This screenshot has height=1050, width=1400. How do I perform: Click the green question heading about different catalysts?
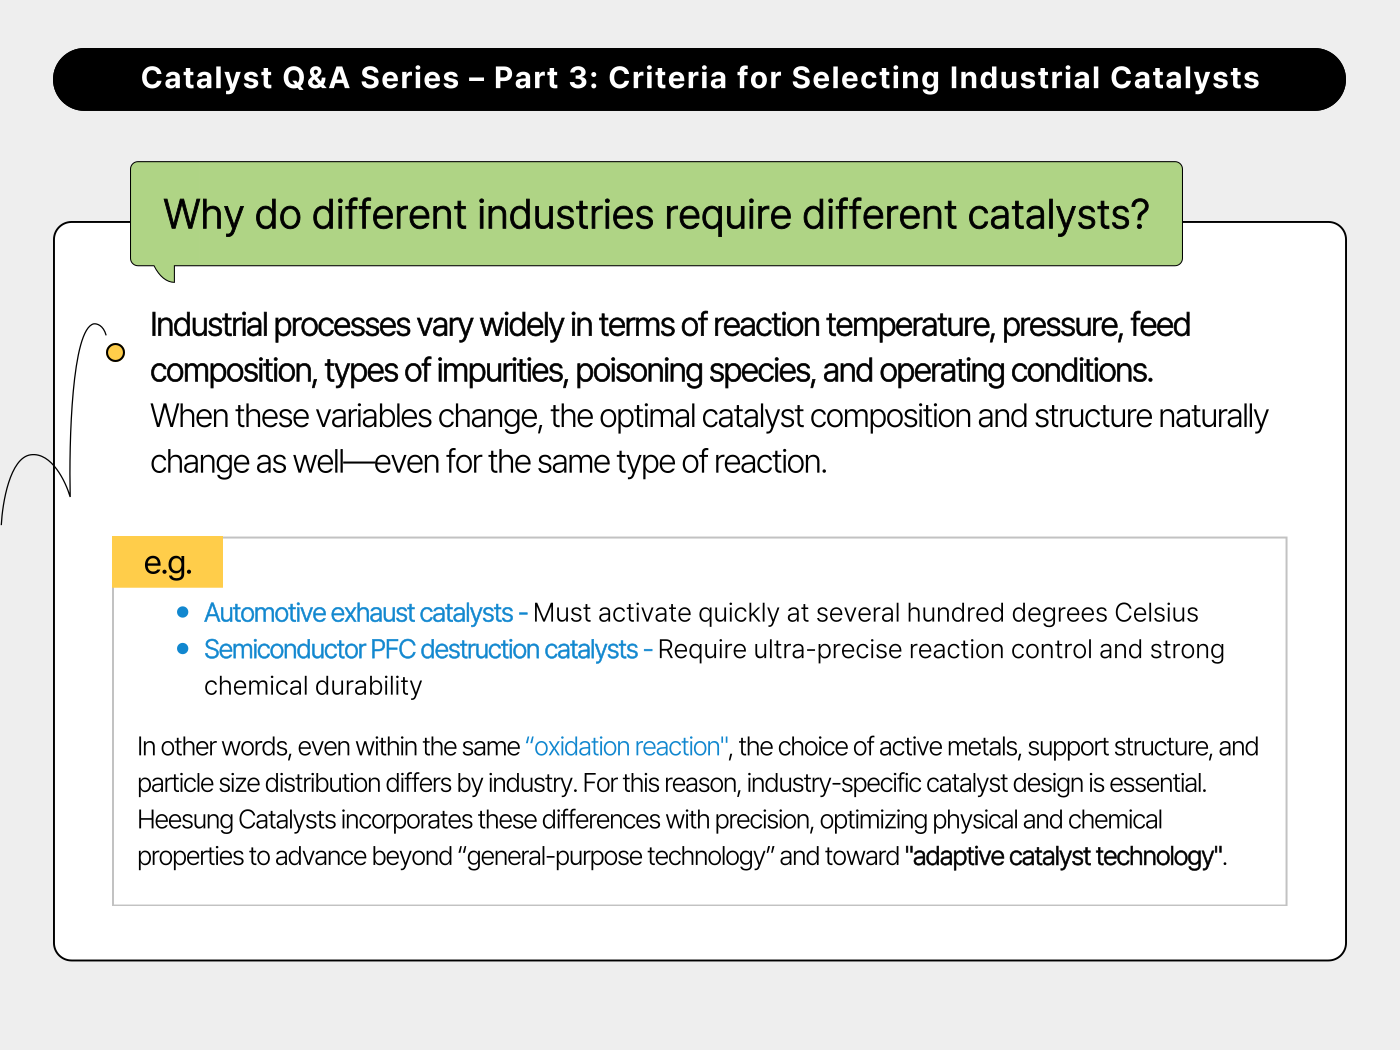tap(656, 215)
